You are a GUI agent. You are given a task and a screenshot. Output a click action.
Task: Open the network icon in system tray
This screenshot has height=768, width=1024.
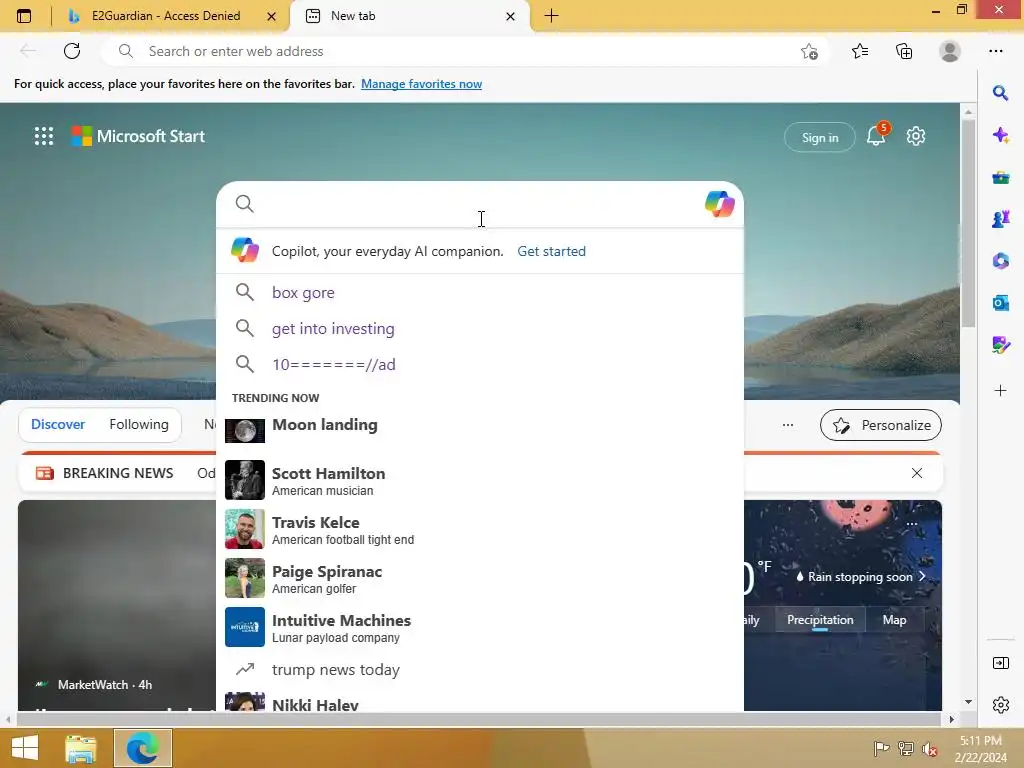click(906, 748)
